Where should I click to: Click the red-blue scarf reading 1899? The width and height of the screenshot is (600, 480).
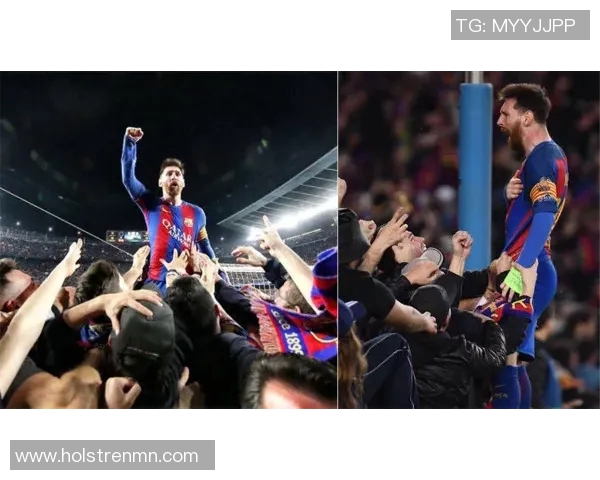point(287,325)
